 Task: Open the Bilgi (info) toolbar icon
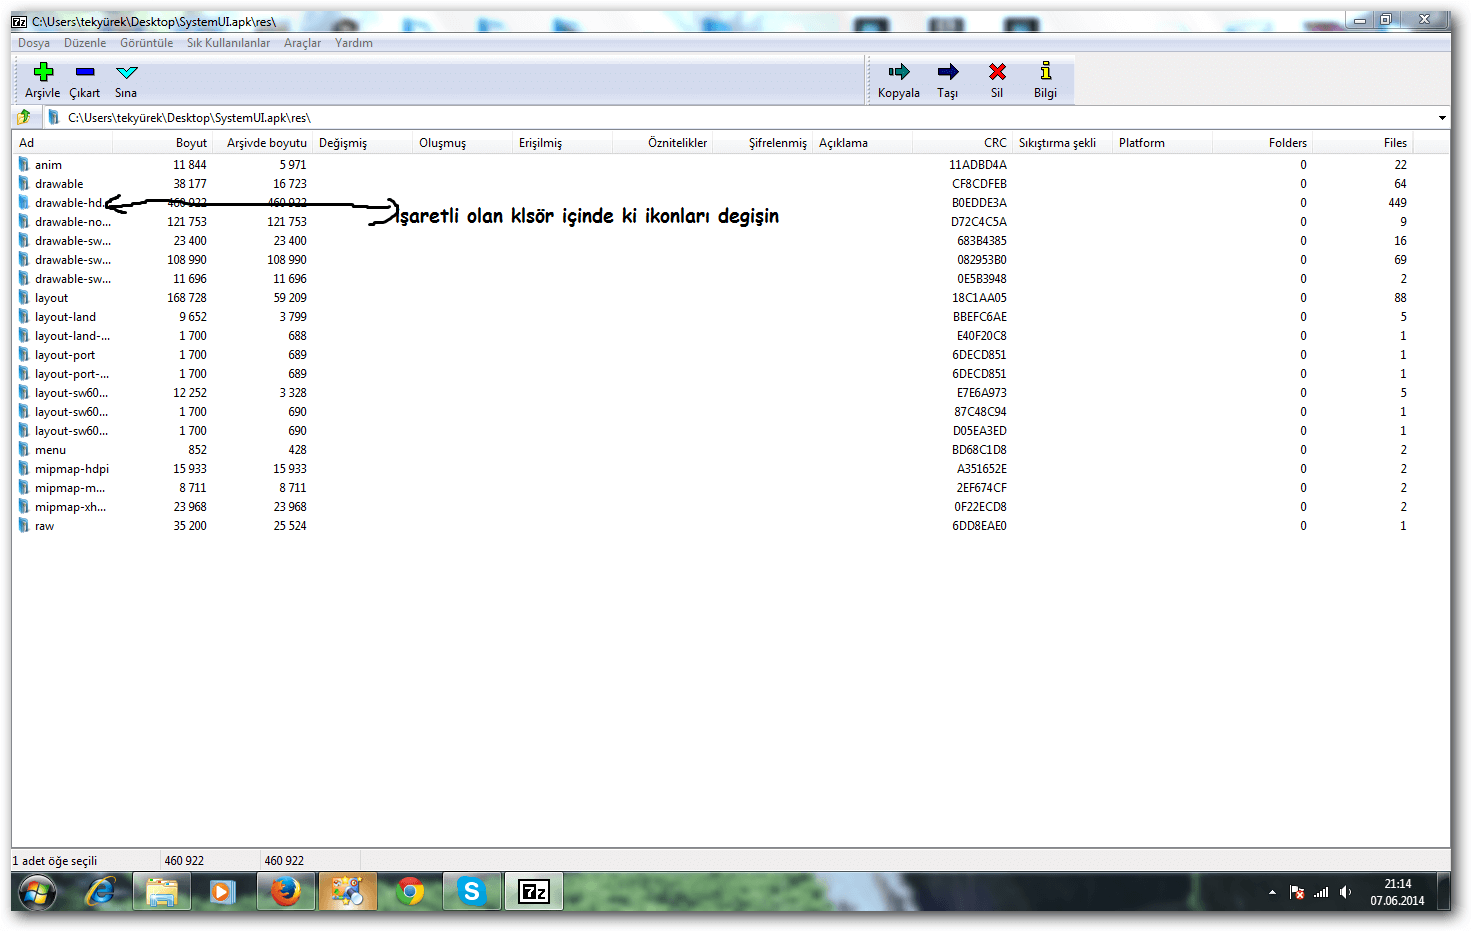coord(1045,72)
